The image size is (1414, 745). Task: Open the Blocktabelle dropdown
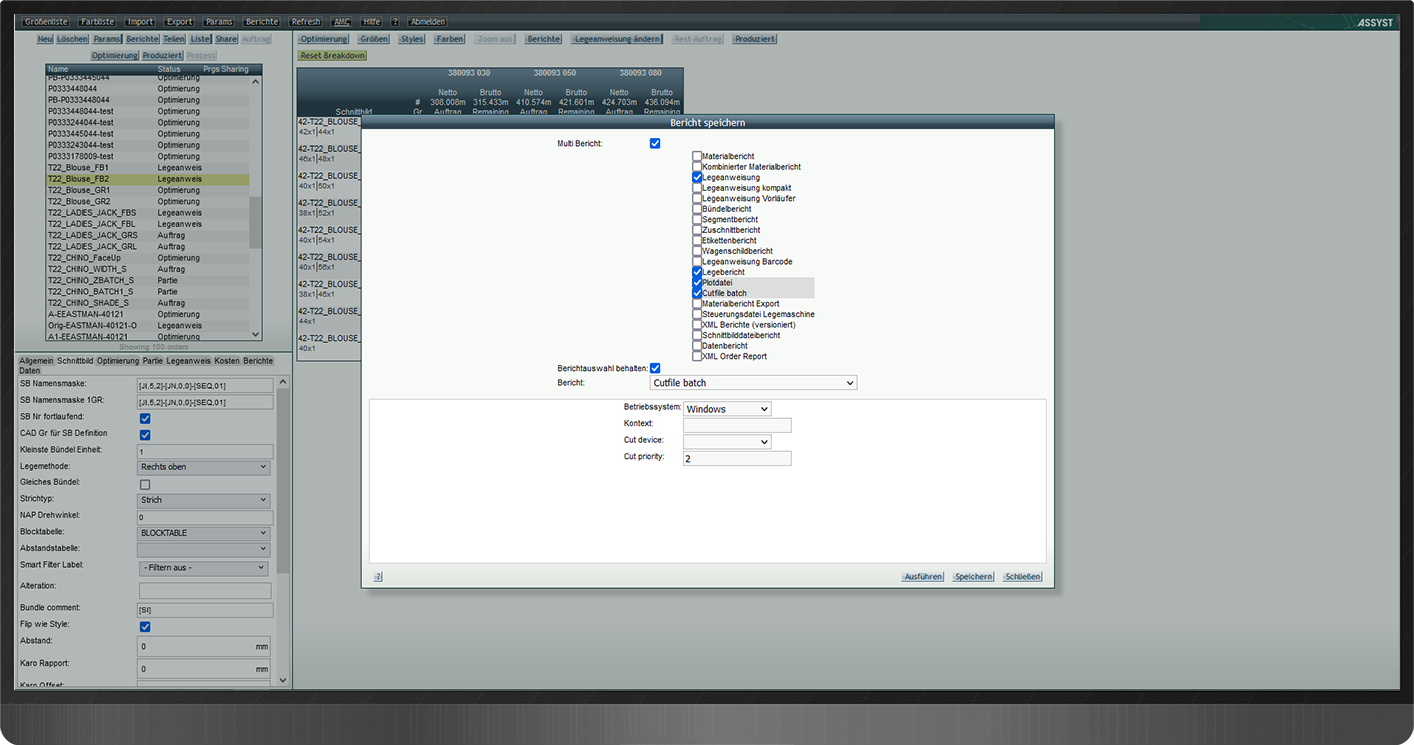click(204, 533)
